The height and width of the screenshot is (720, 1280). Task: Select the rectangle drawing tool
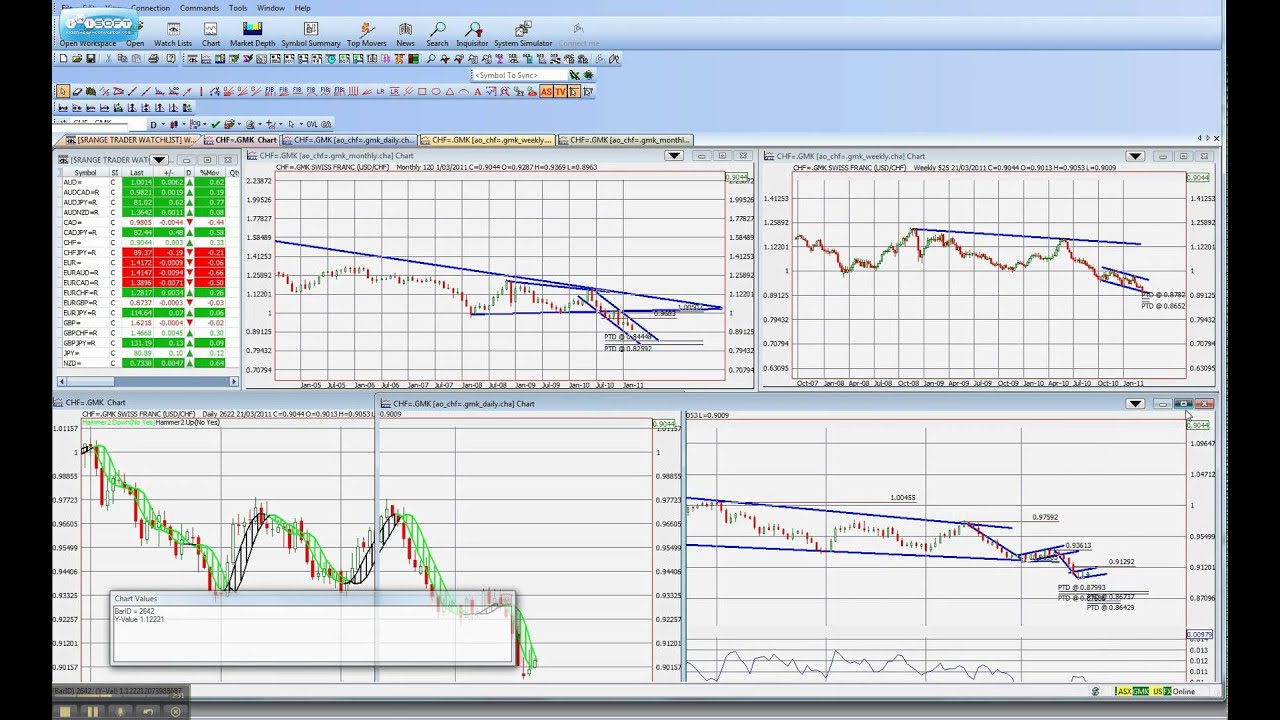(x=422, y=92)
